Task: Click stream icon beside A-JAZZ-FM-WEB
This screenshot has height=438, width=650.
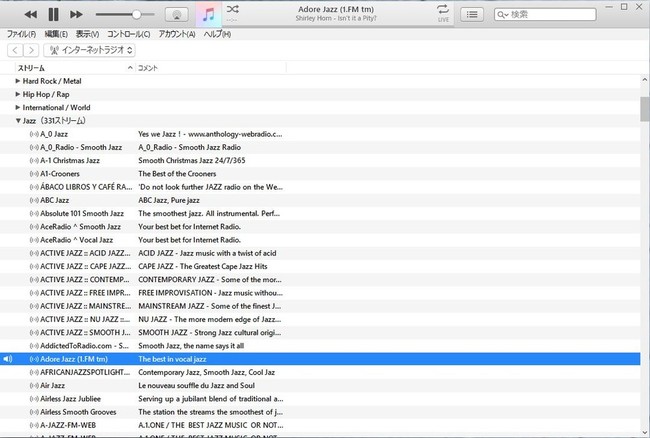Action: click(x=34, y=426)
